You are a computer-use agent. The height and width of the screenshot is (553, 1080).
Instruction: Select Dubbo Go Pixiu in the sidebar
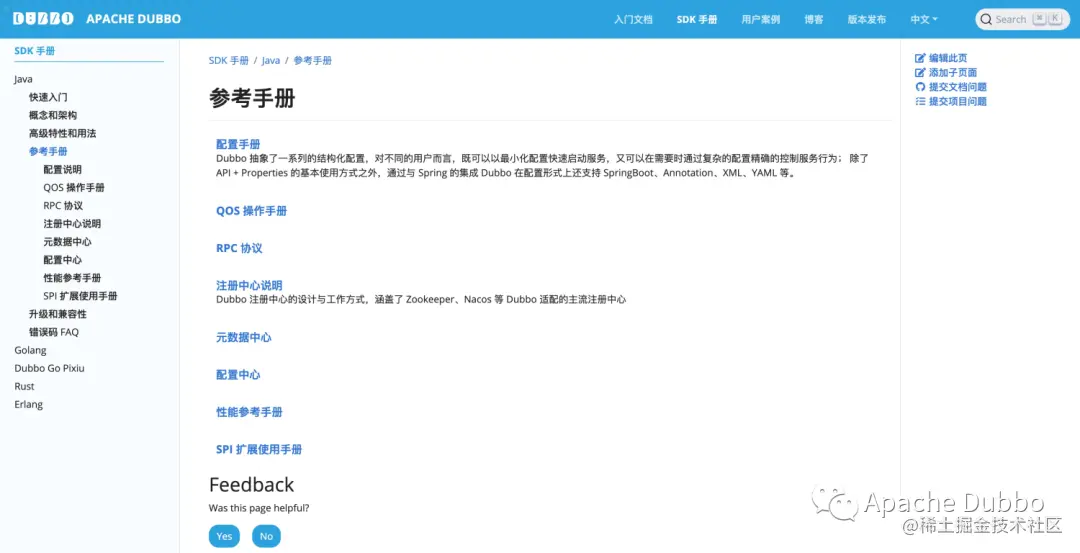click(50, 368)
